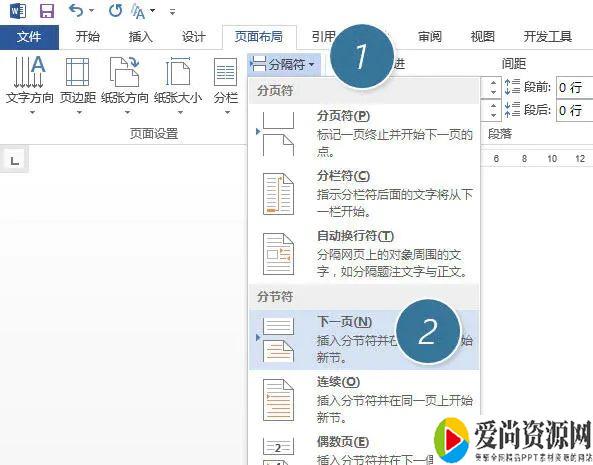Viewport: 593px width, 465px height.
Task: Choose 连续(O) continuous section break
Action: tap(364, 400)
